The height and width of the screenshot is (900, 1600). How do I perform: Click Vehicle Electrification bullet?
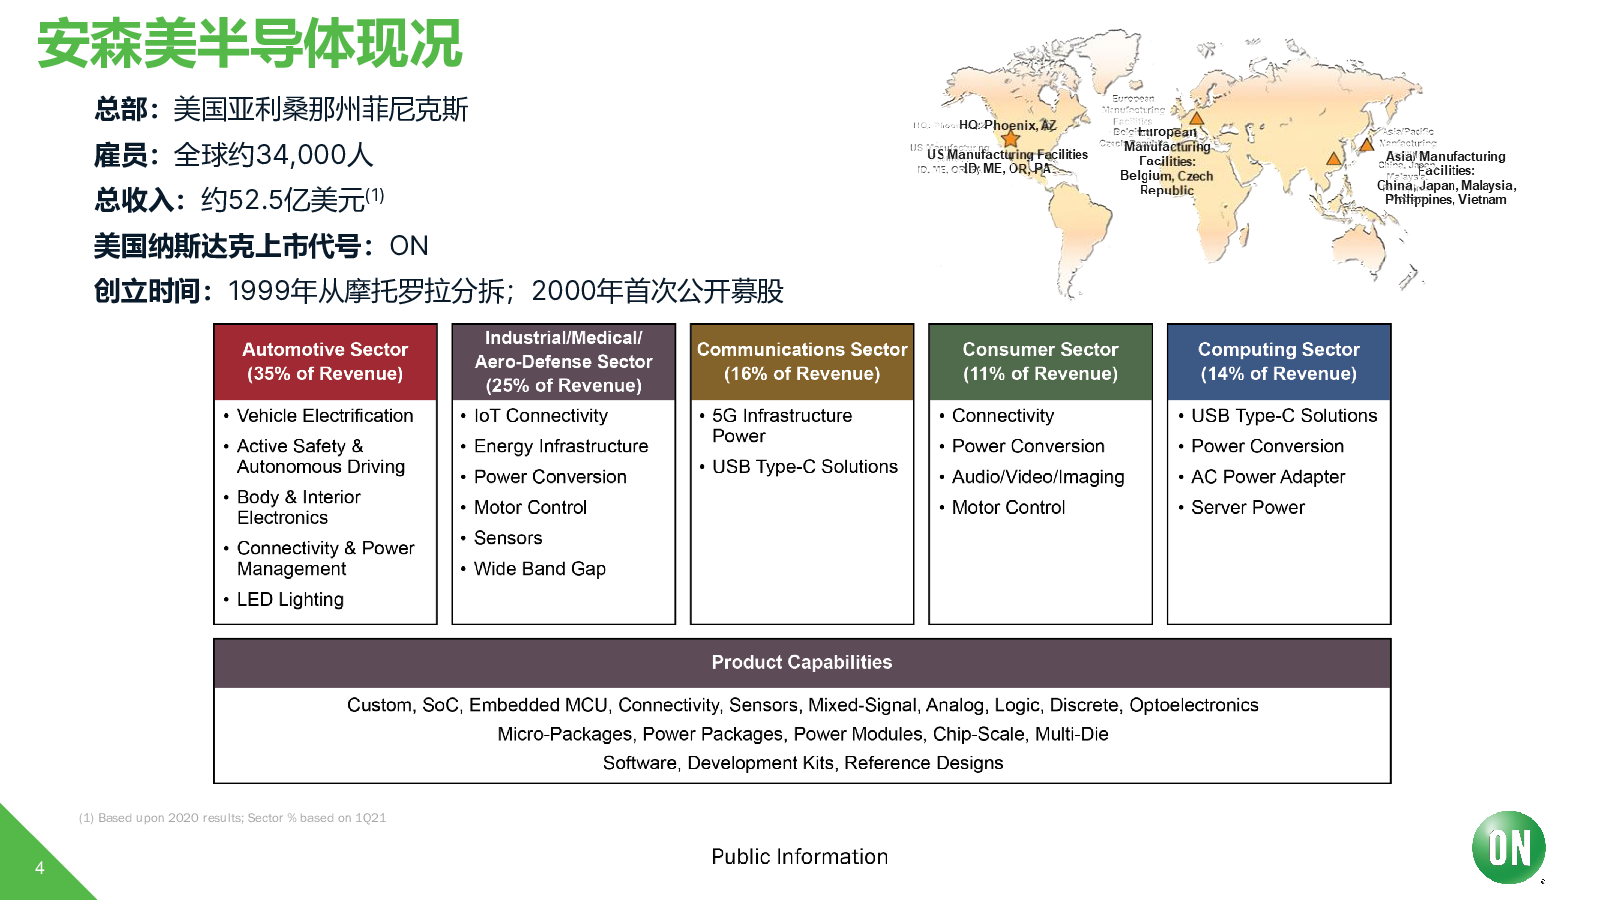(325, 416)
